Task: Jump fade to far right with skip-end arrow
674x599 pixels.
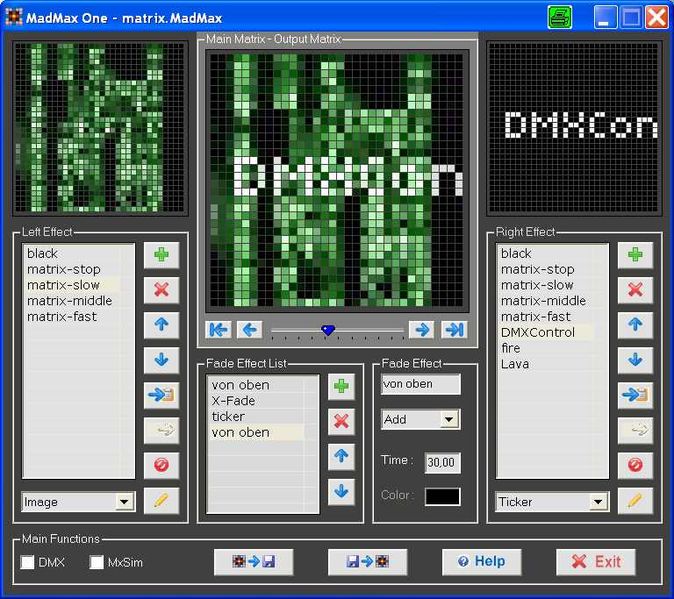Action: coord(454,329)
